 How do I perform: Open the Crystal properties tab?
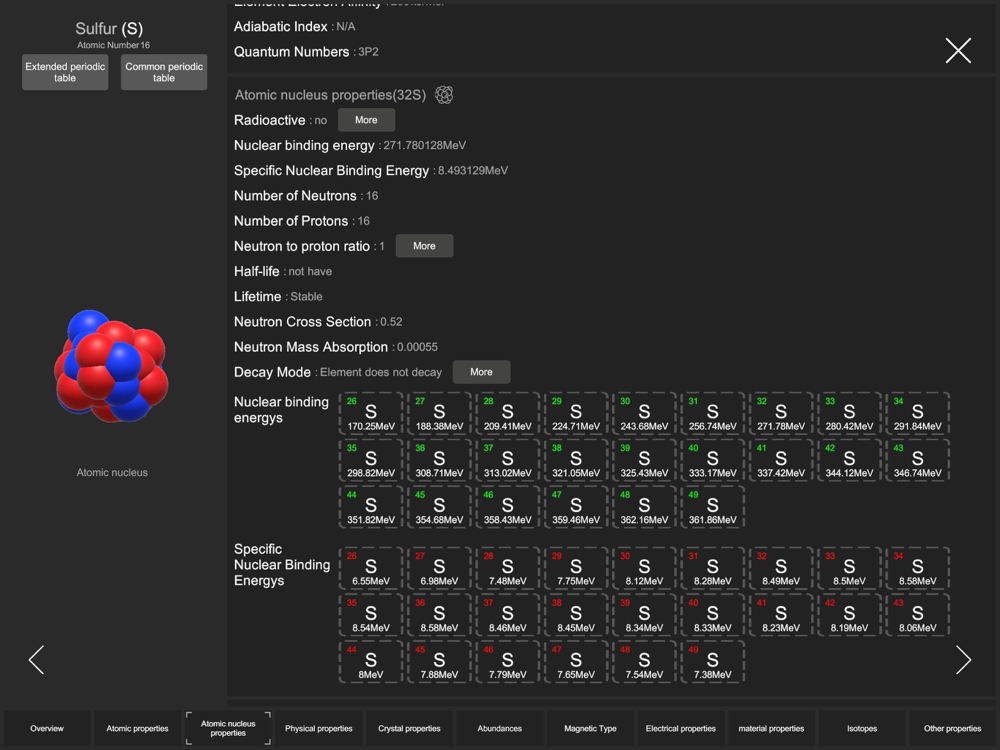point(409,728)
